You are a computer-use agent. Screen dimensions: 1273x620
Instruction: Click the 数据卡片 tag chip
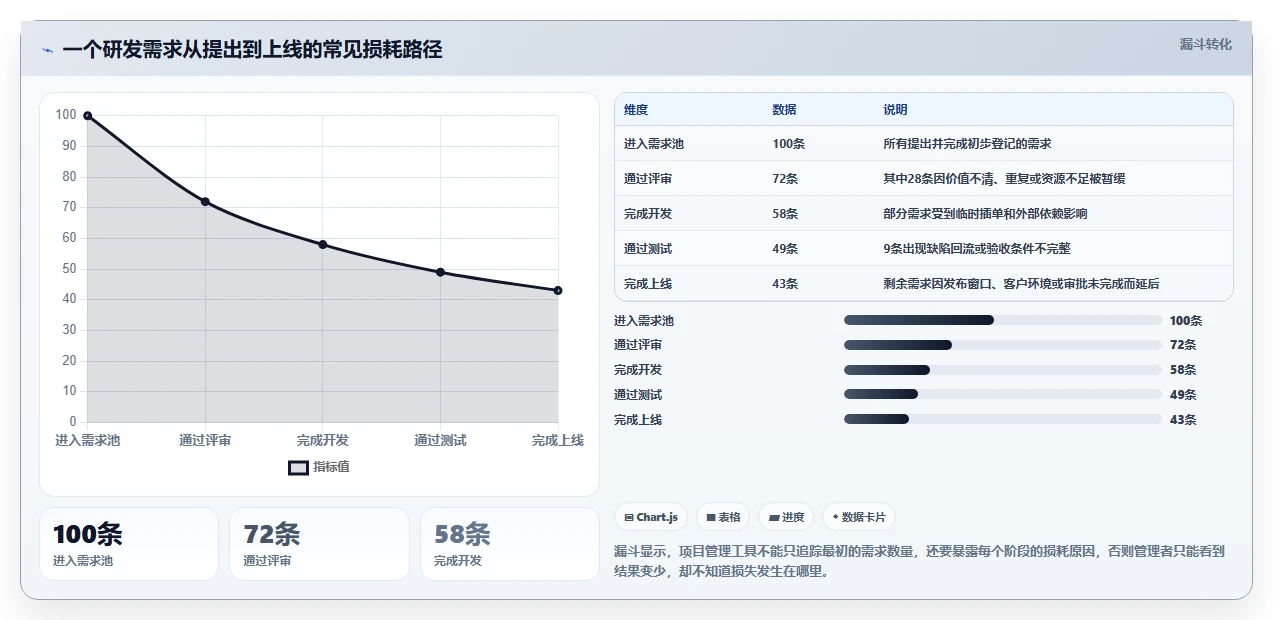click(x=859, y=517)
